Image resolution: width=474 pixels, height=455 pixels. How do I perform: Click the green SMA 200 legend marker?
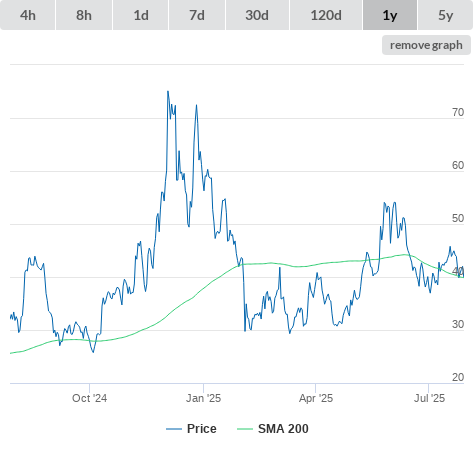(245, 429)
